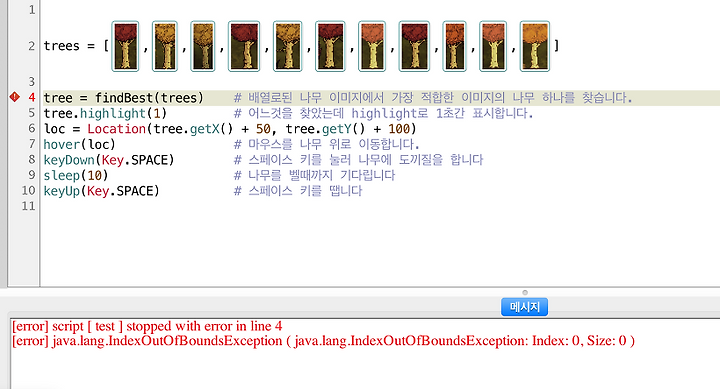This screenshot has height=389, width=720.
Task: Select the fourth tree thumbnail in the list
Action: coord(244,46)
